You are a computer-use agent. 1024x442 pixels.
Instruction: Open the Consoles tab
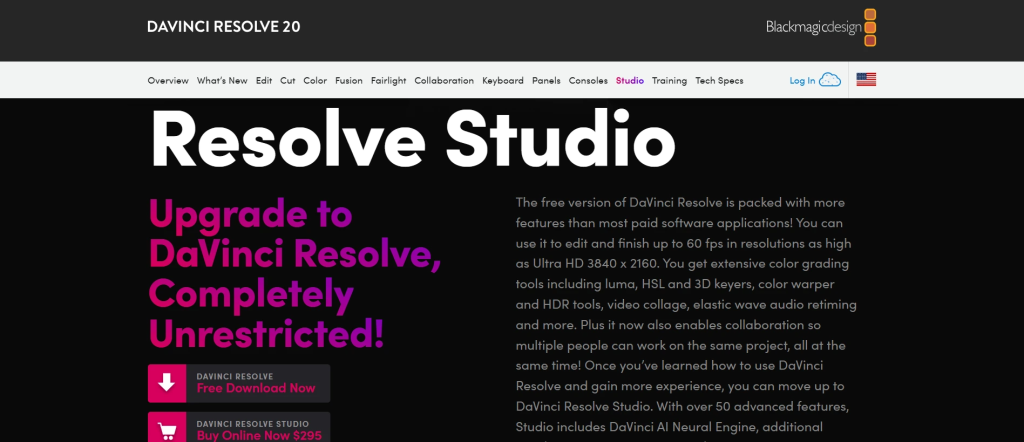coord(588,80)
